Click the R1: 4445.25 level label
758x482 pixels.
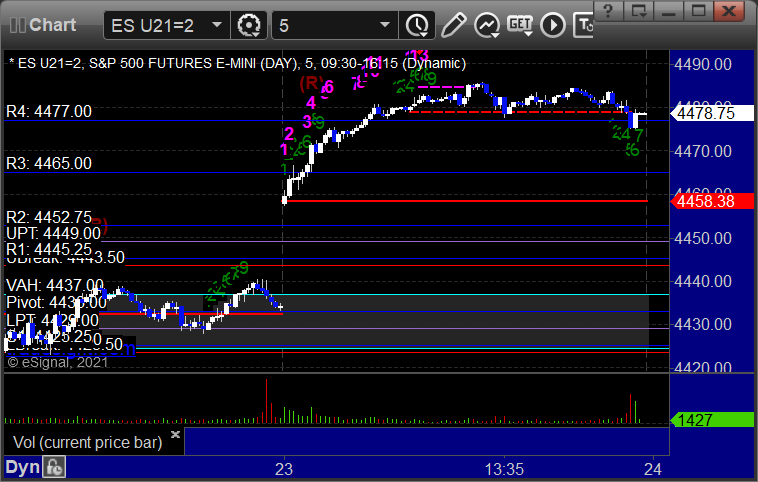[x=49, y=249]
